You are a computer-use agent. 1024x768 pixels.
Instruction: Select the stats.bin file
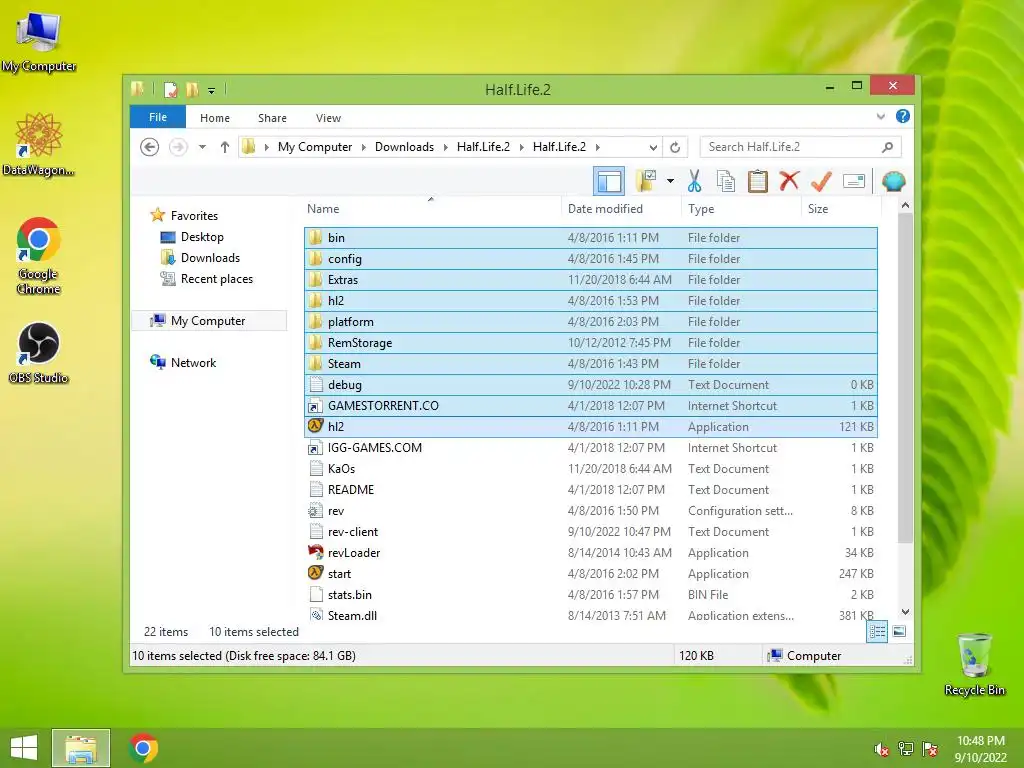pyautogui.click(x=590, y=594)
